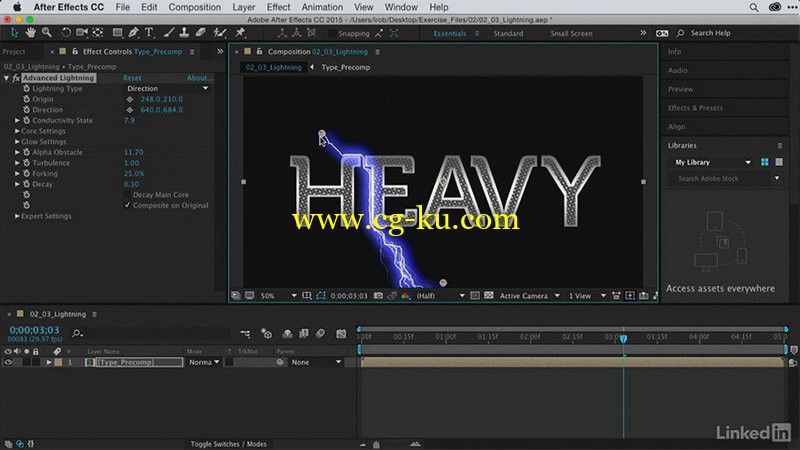Select the Roto Brush tool
Viewport: 800px width, 450px height.
(220, 33)
